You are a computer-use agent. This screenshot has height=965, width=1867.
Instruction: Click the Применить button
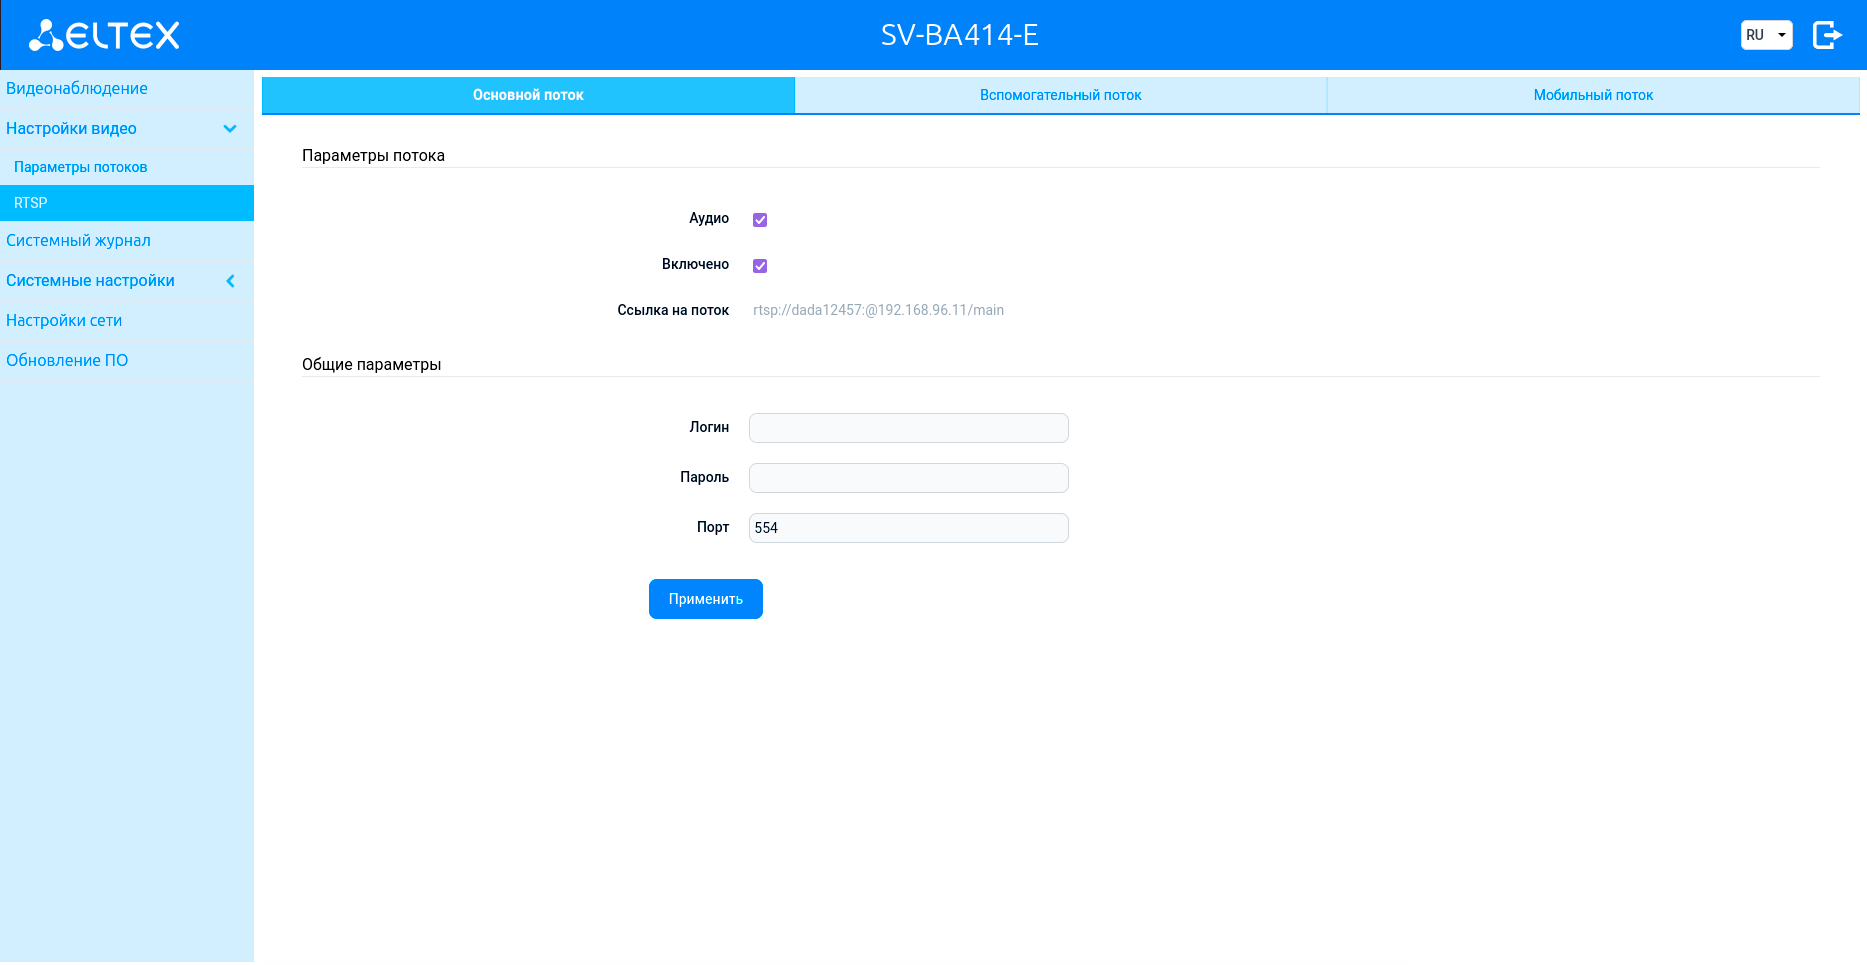tap(706, 599)
